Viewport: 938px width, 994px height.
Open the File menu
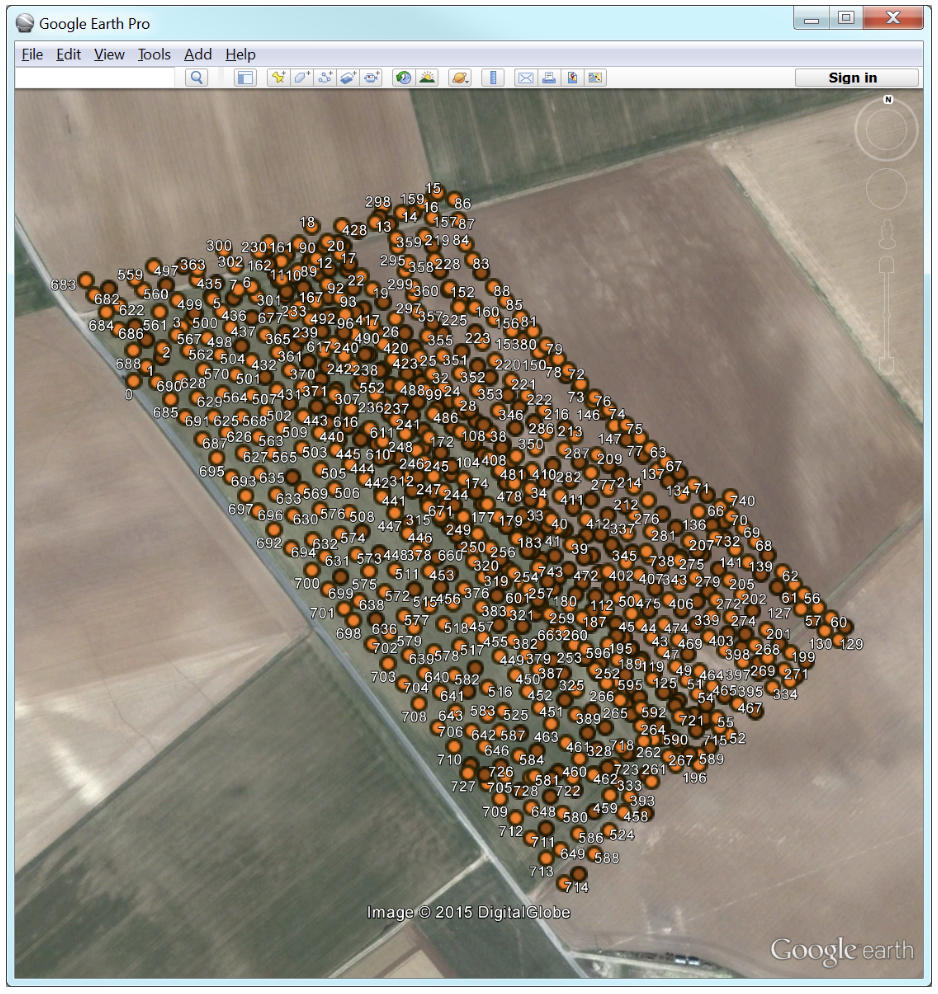[32, 55]
